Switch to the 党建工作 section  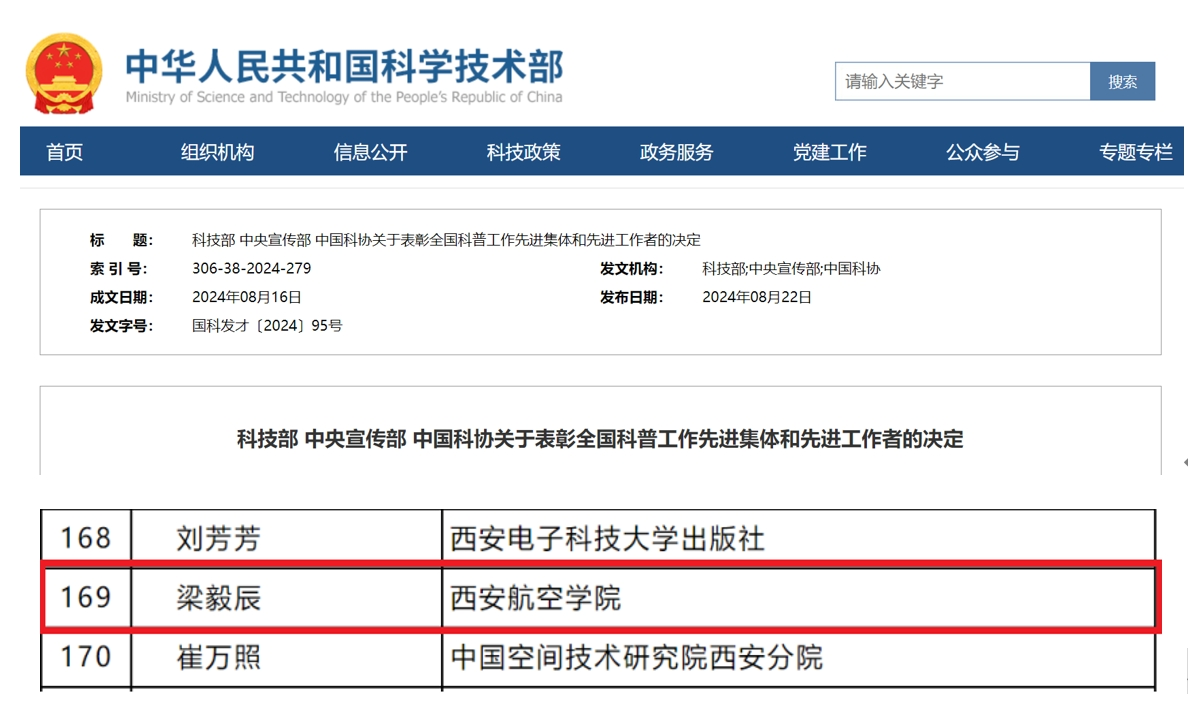pyautogui.click(x=829, y=152)
